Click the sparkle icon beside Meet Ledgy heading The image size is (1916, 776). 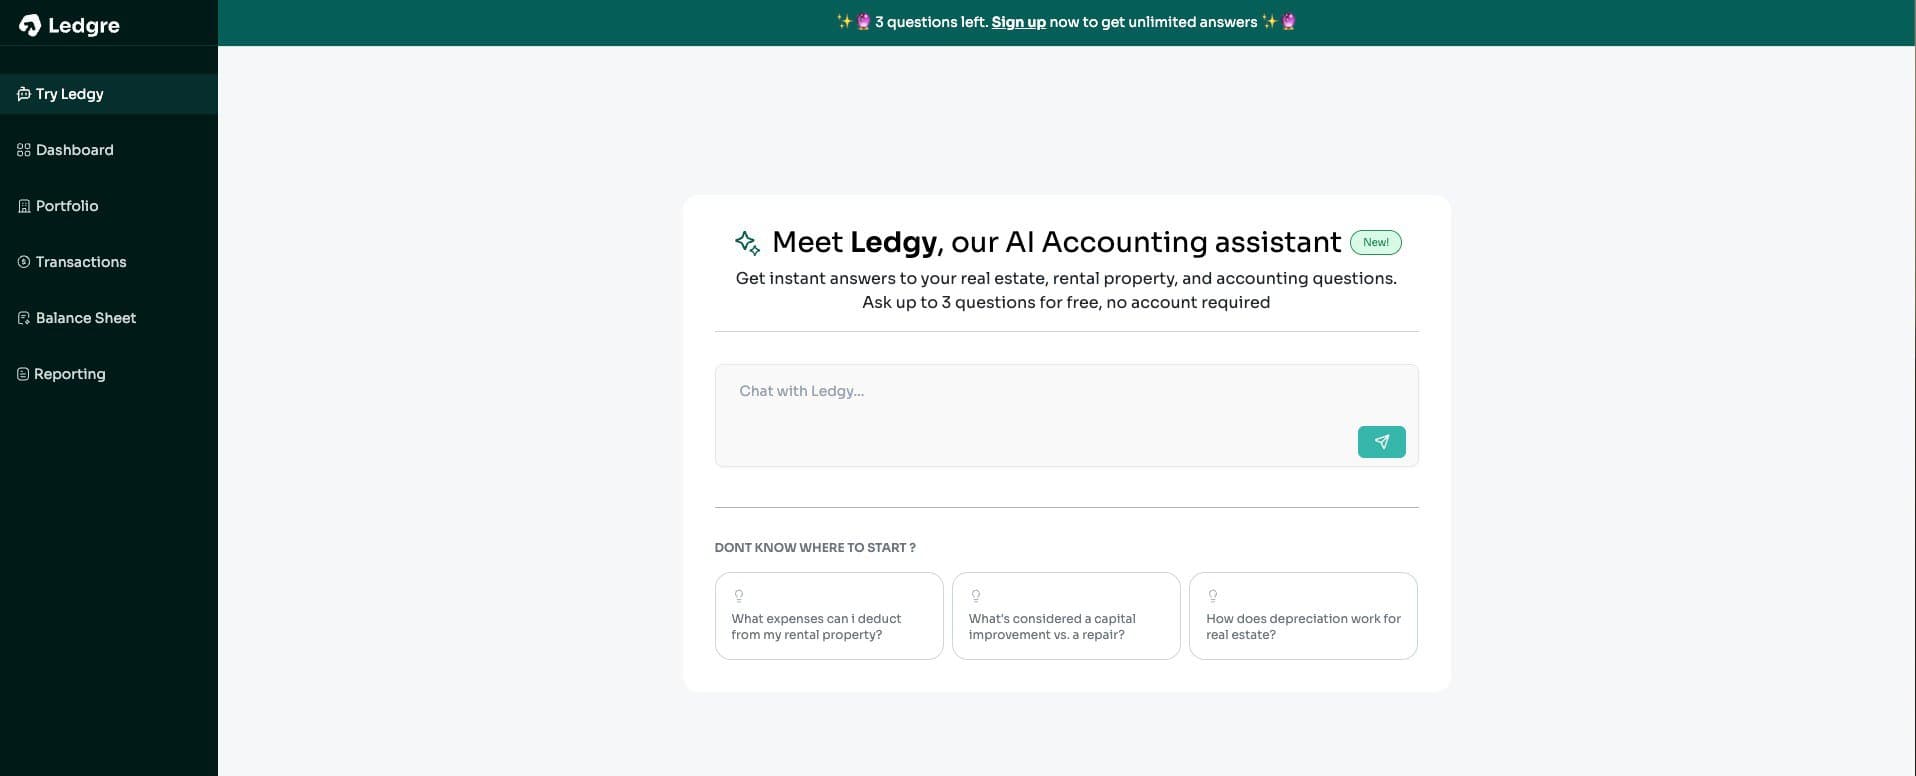click(746, 242)
